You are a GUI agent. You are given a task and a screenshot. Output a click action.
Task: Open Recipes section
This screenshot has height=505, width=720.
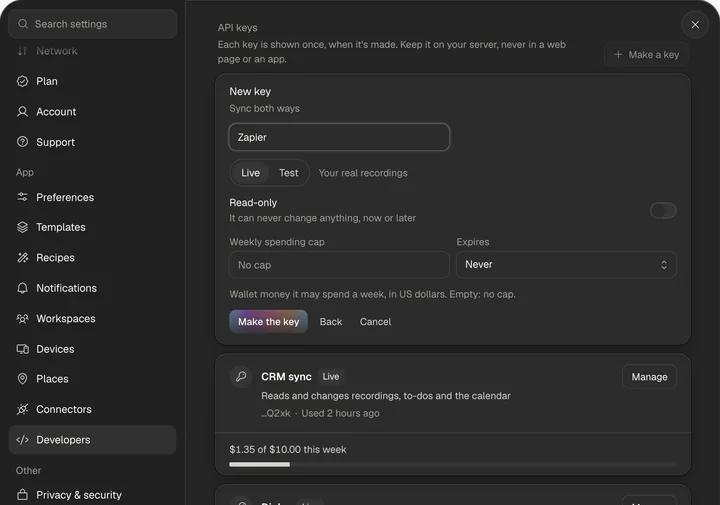pyautogui.click(x=92, y=258)
